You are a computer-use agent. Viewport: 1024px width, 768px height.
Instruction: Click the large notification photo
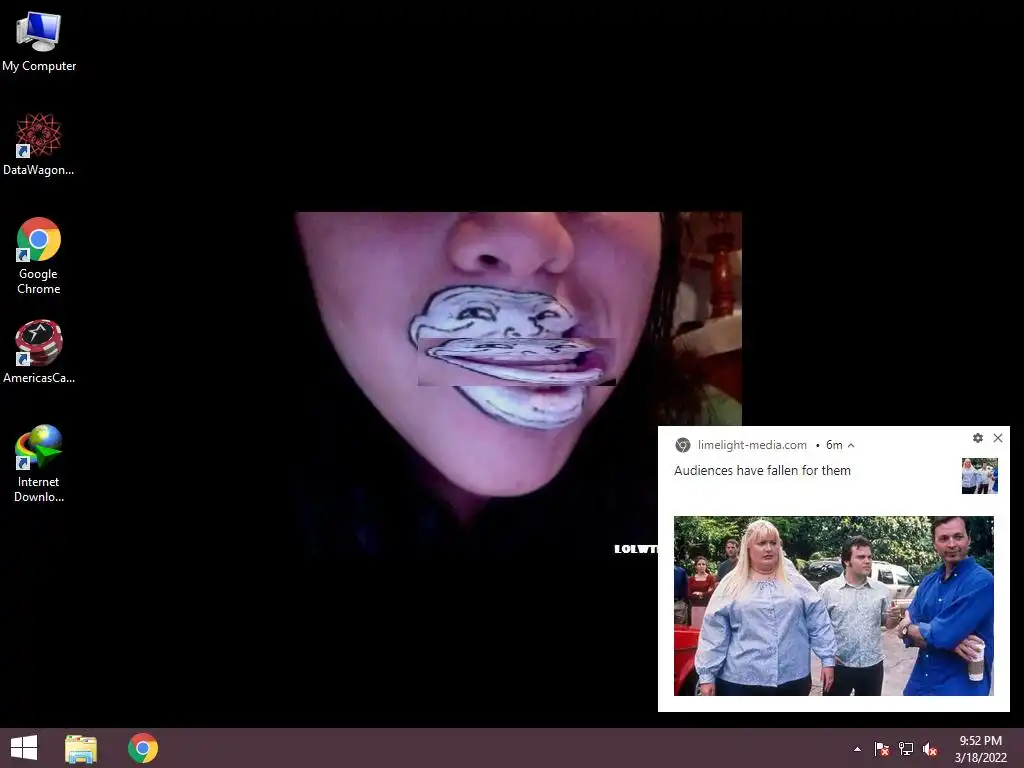click(x=834, y=606)
